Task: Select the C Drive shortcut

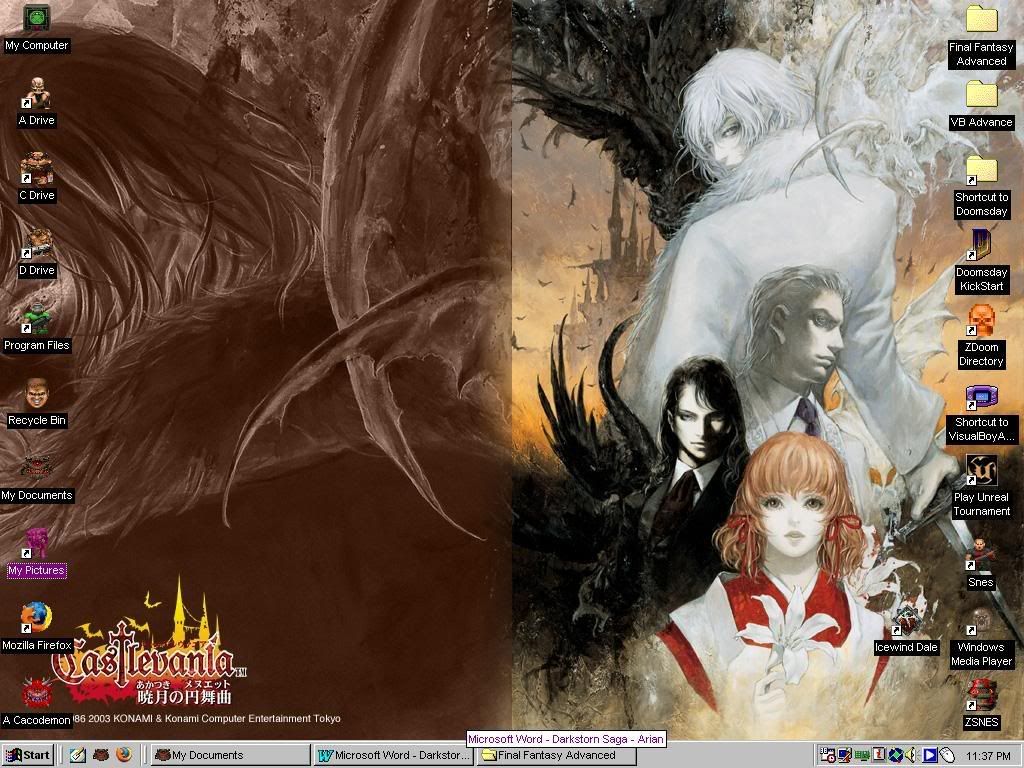Action: pyautogui.click(x=37, y=178)
